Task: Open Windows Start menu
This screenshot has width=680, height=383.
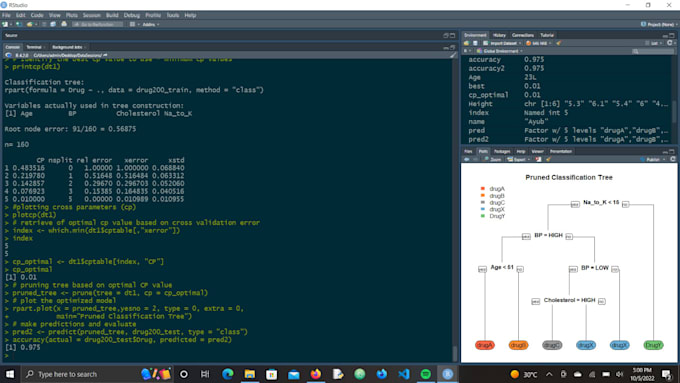Action: tap(10, 374)
